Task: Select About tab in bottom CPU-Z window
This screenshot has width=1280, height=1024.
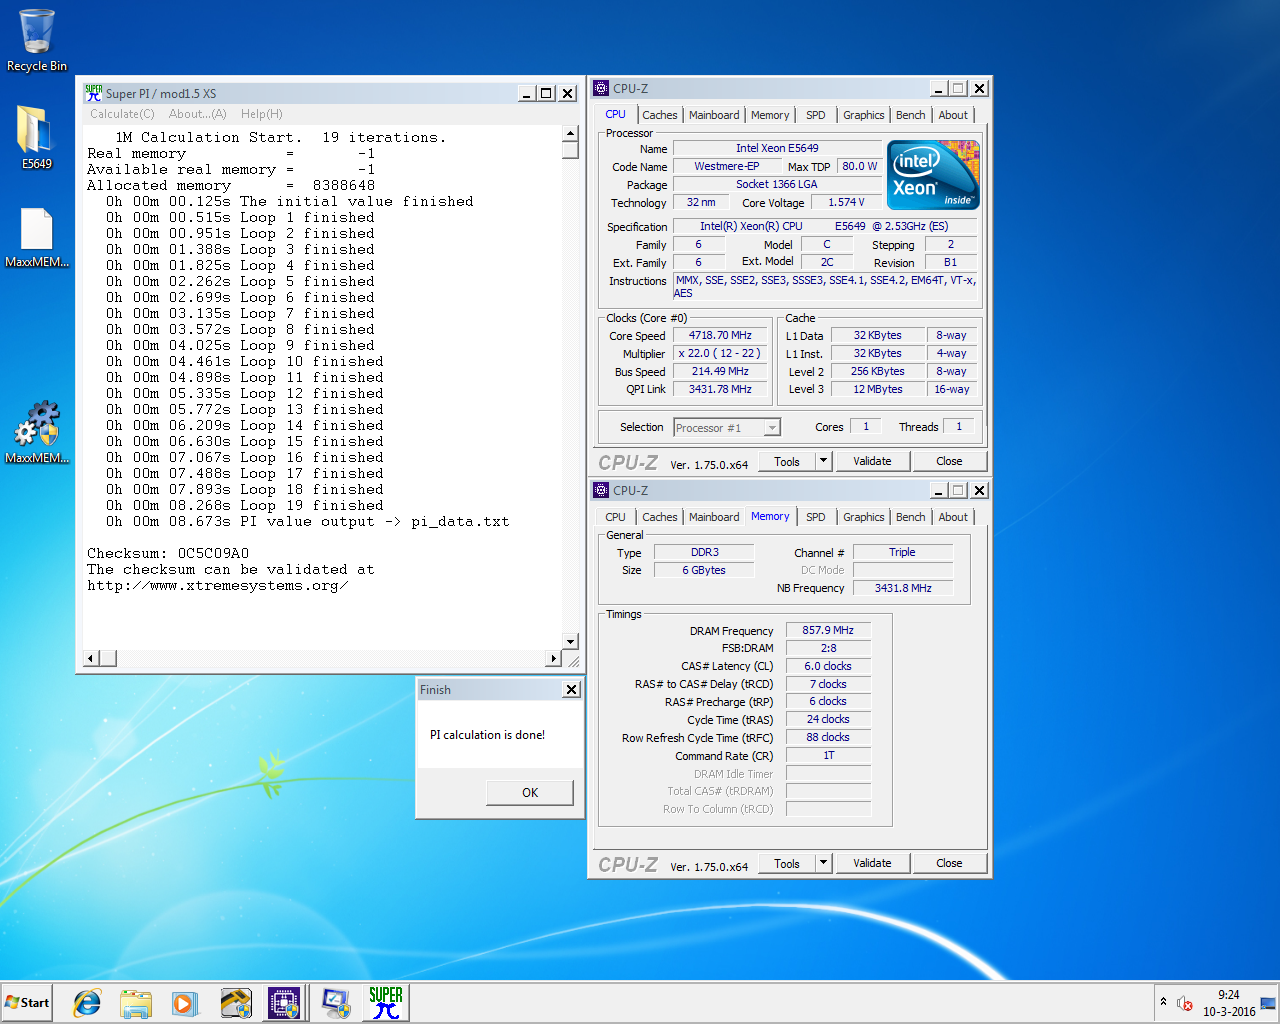Action: [953, 517]
